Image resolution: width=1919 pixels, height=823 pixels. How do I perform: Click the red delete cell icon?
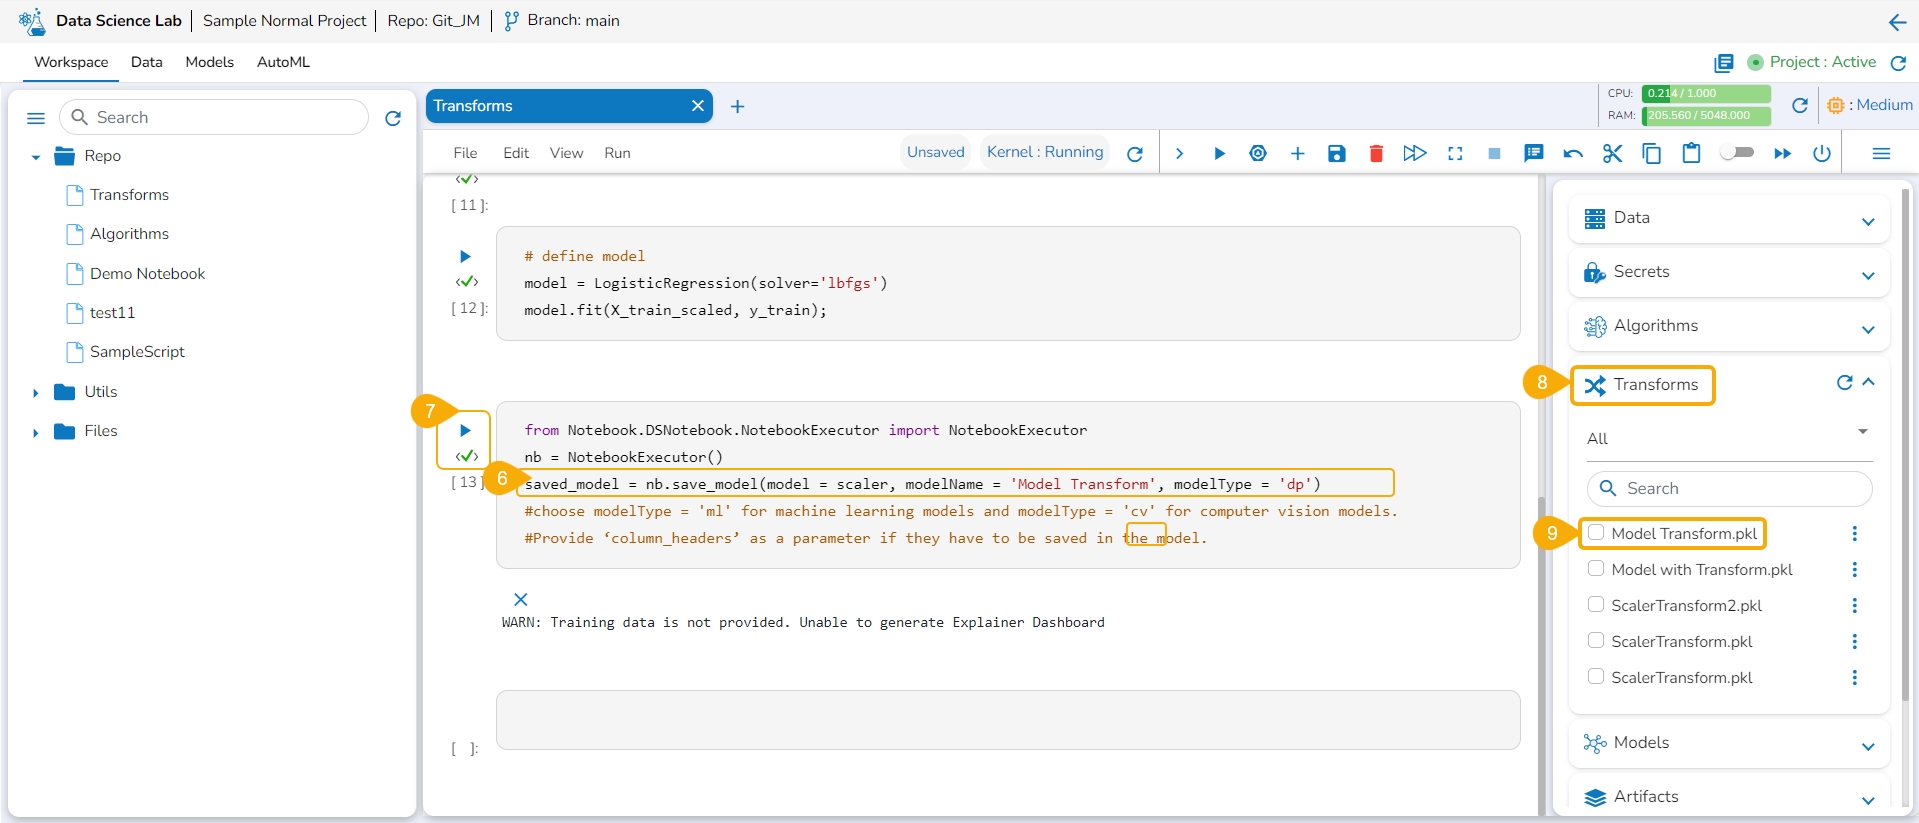(x=1376, y=153)
